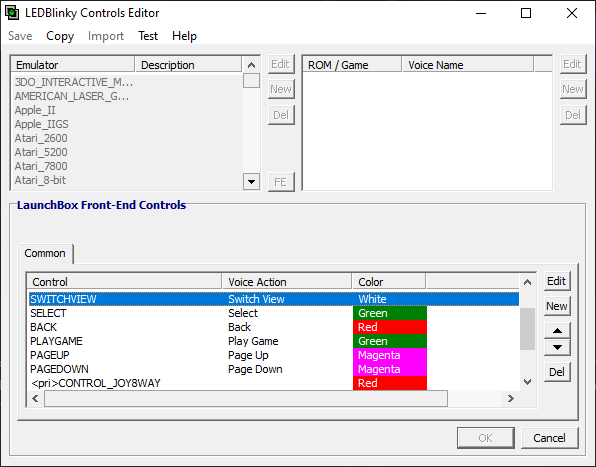Image resolution: width=596 pixels, height=467 pixels.
Task: Move selected control down with arrow button
Action: pos(557,347)
